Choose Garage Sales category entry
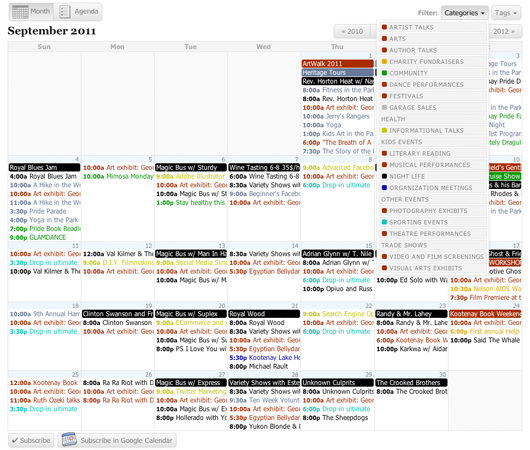Screen dimensions: 530x450 pyautogui.click(x=433, y=108)
